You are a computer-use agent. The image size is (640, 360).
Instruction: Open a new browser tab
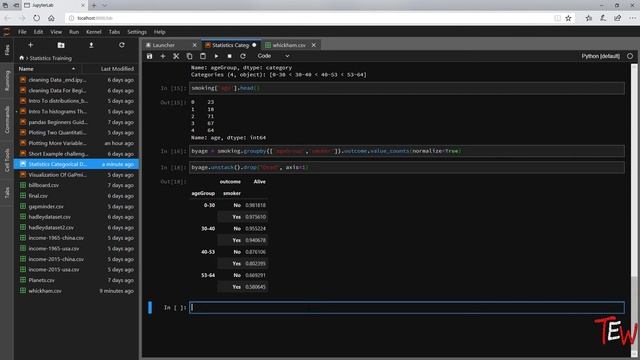click(94, 5)
